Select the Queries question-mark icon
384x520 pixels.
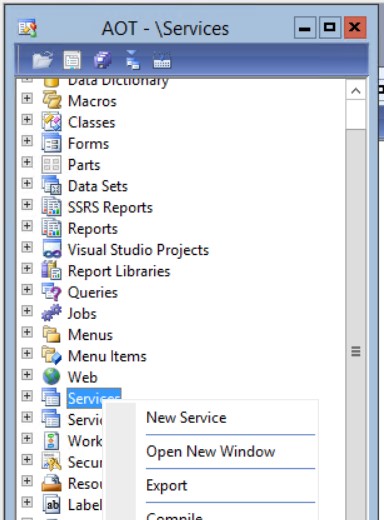52,292
